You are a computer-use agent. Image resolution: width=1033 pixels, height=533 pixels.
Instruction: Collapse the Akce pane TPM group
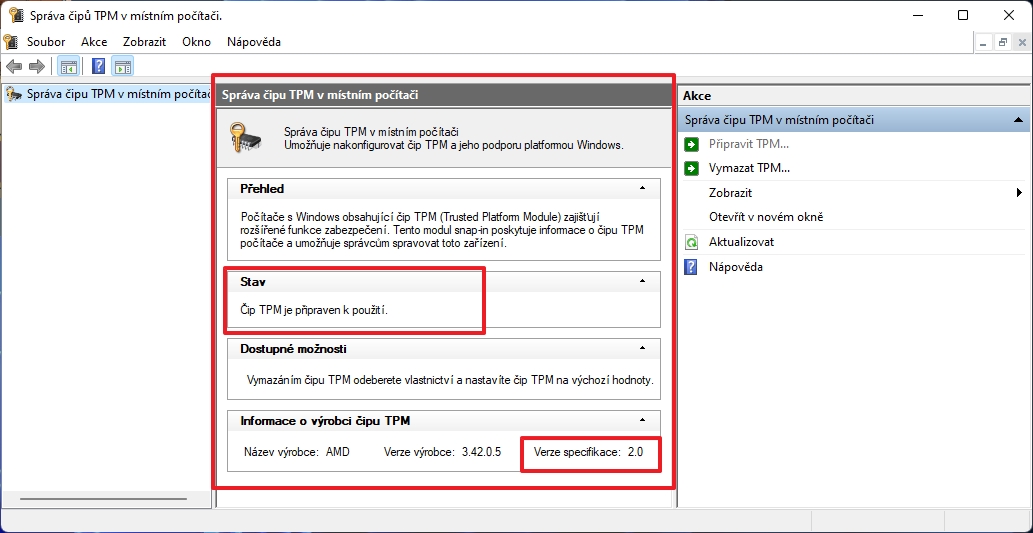(x=1019, y=120)
